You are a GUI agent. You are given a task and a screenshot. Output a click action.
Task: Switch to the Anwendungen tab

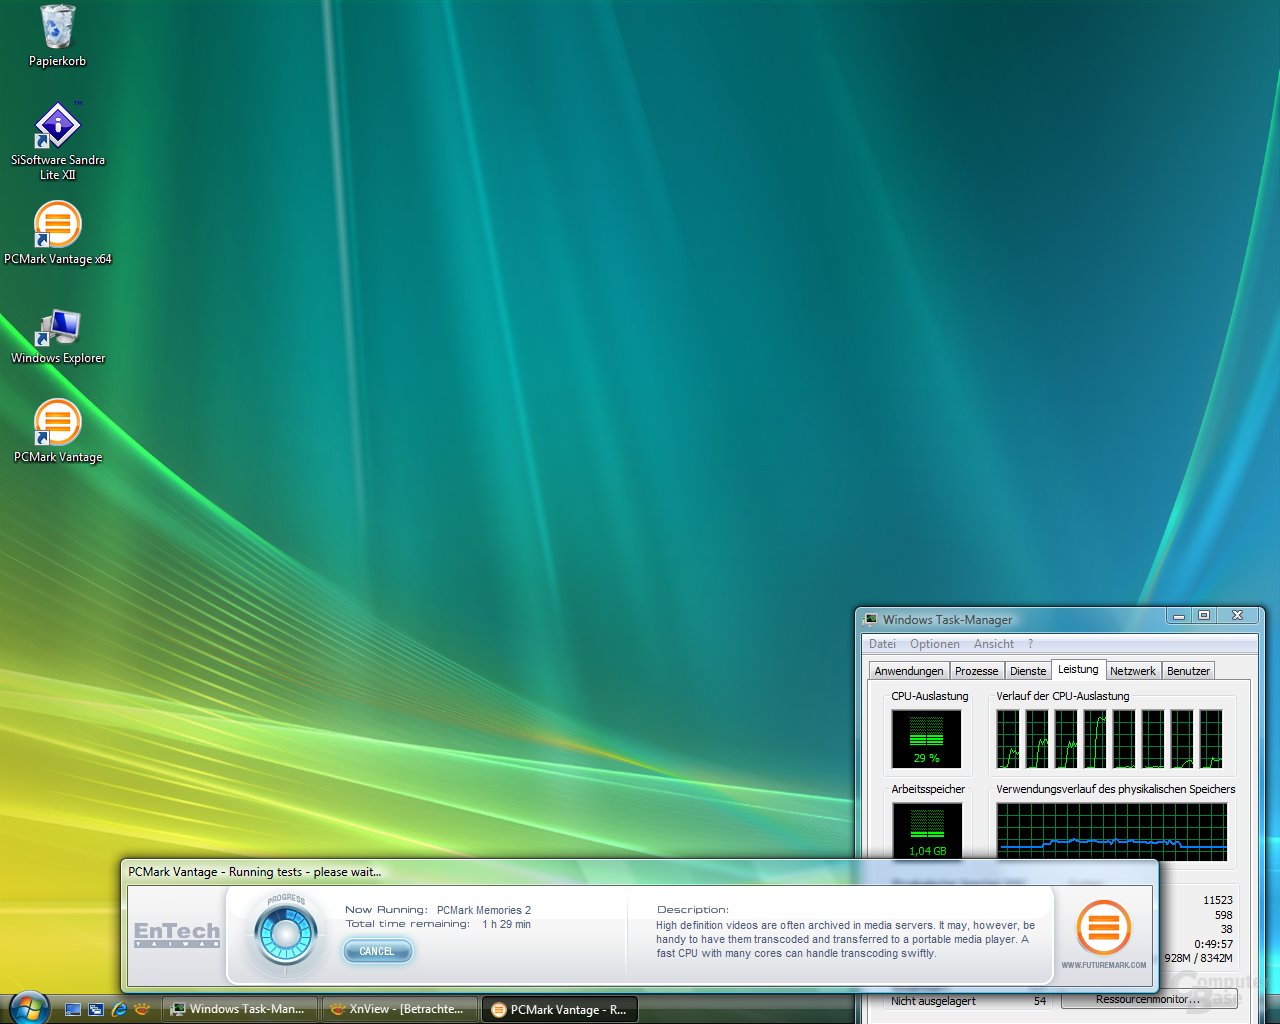pyautogui.click(x=908, y=671)
